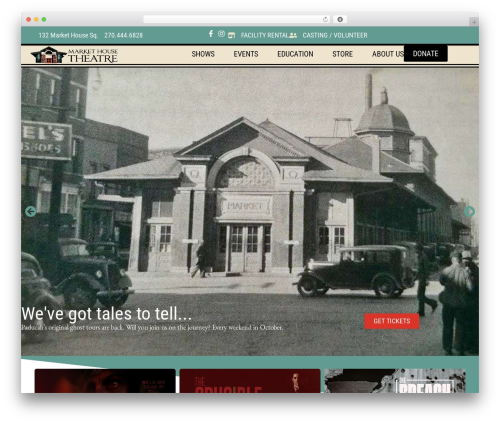Open the Casting / Volunteer link
The height and width of the screenshot is (423, 500).
pyautogui.click(x=335, y=35)
